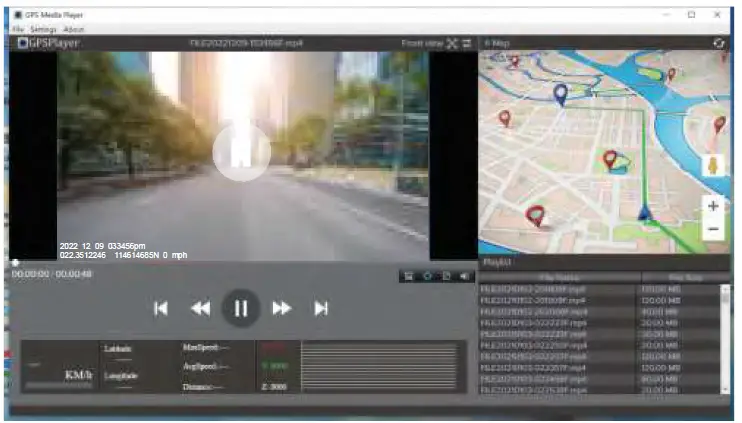Click the document icon below the video
The image size is (742, 423).
[446, 276]
